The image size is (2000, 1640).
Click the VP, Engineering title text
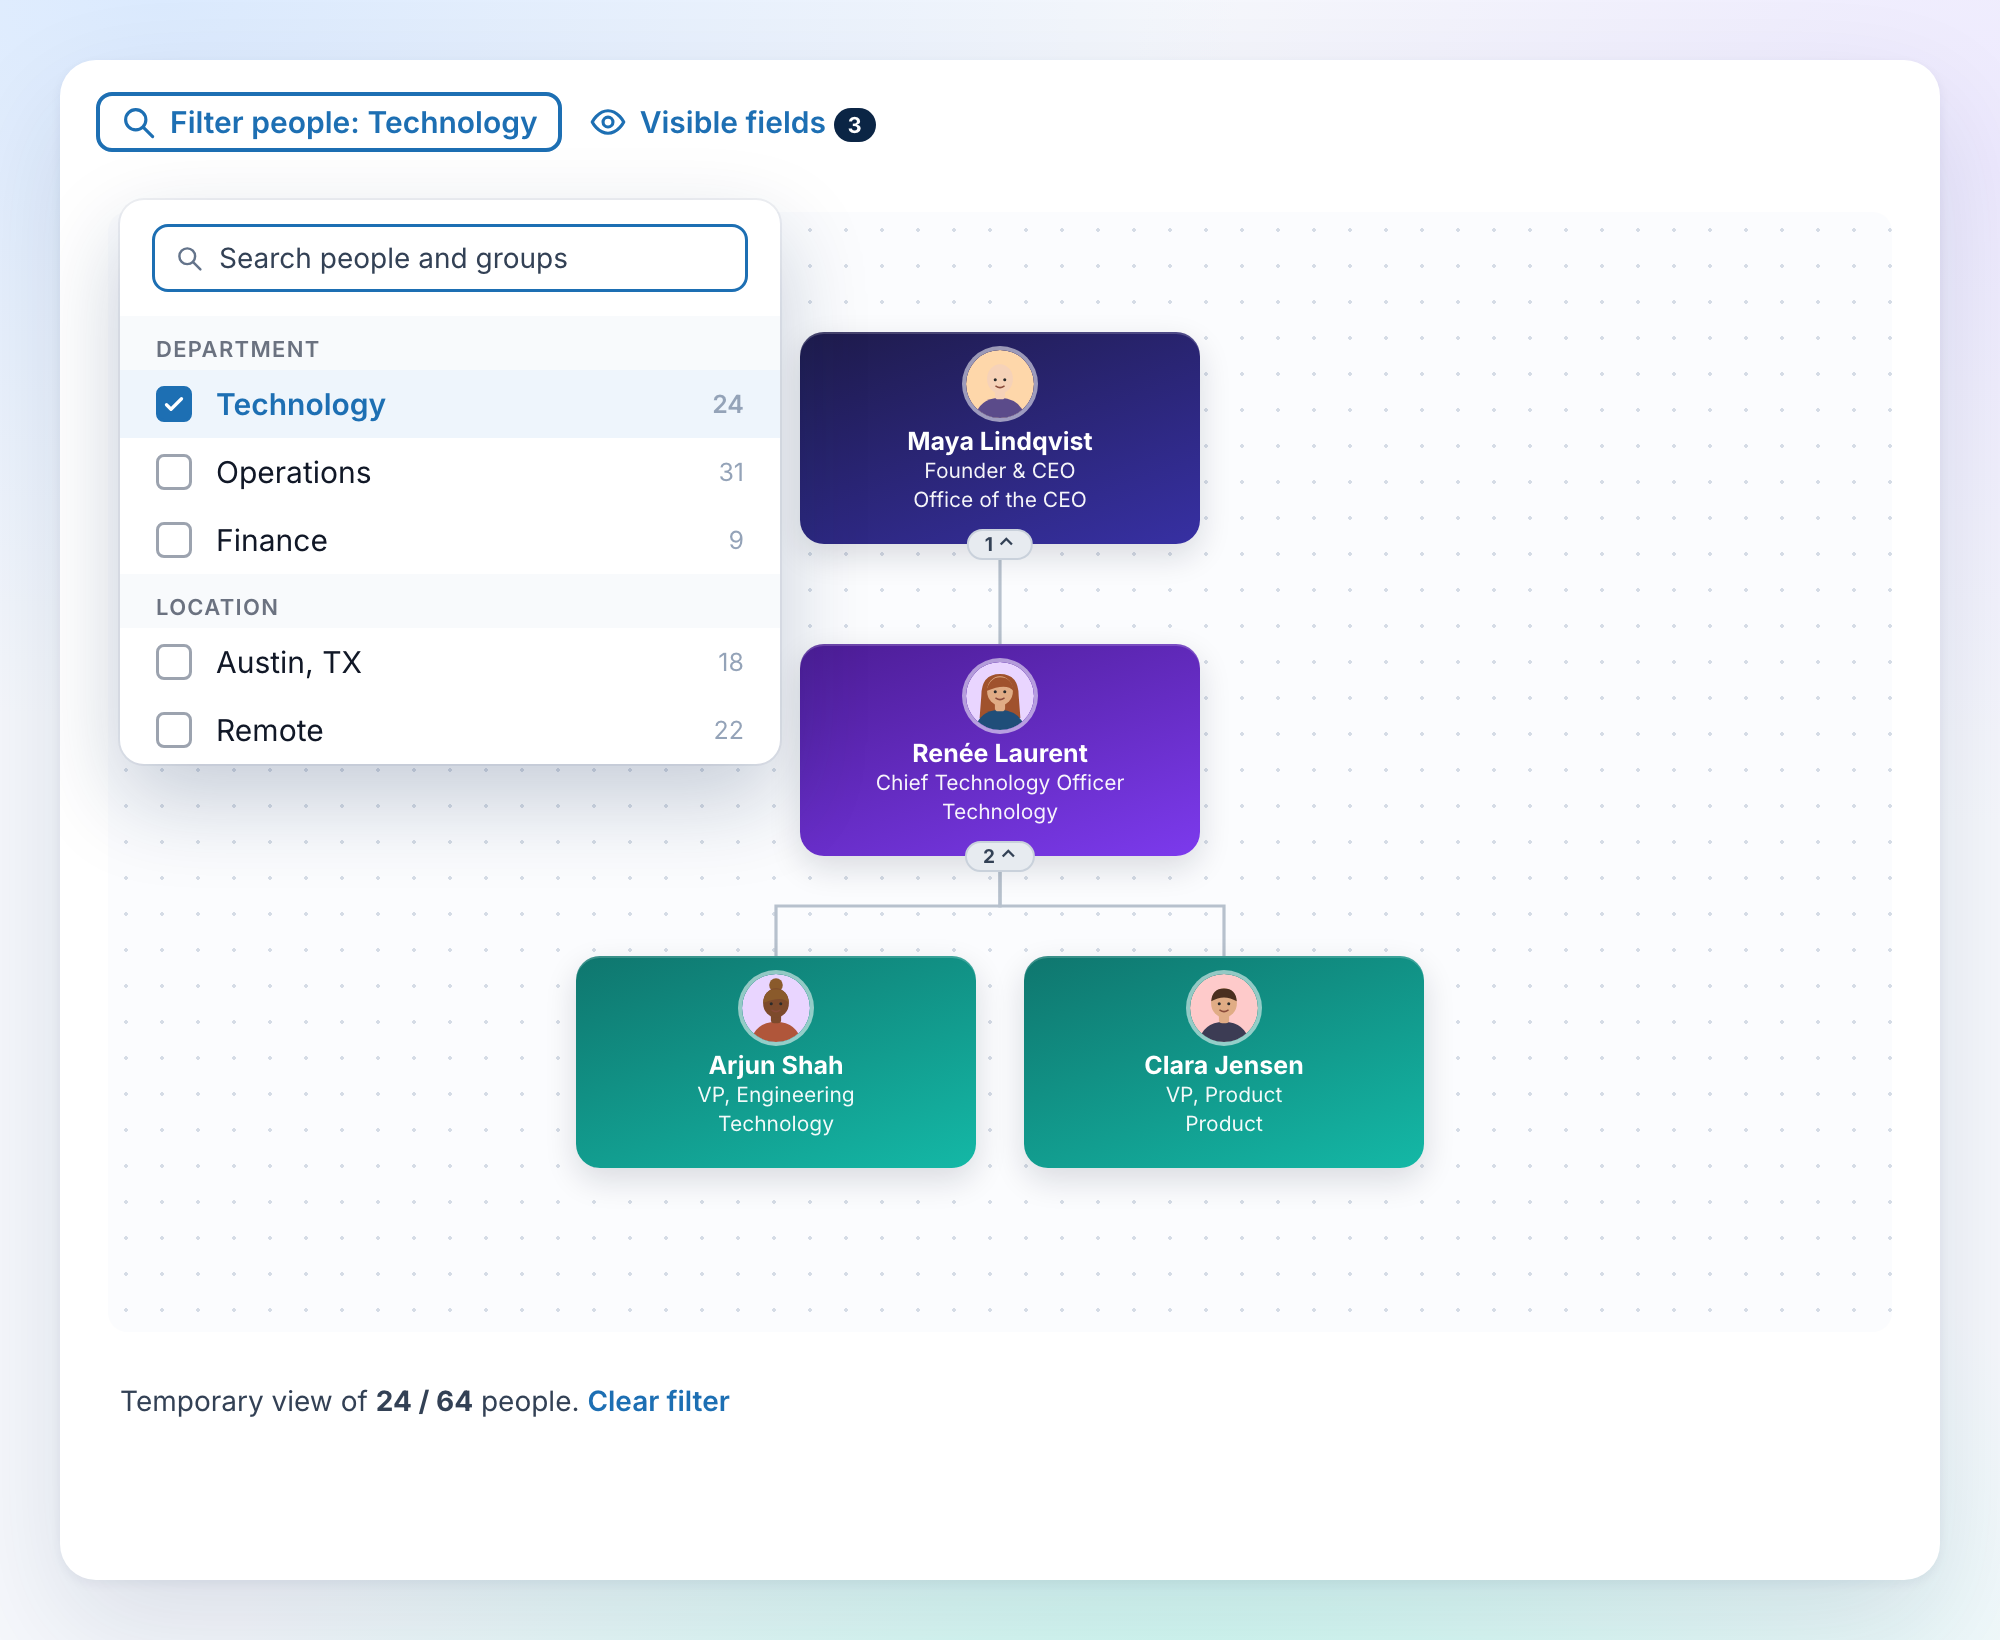(776, 1095)
